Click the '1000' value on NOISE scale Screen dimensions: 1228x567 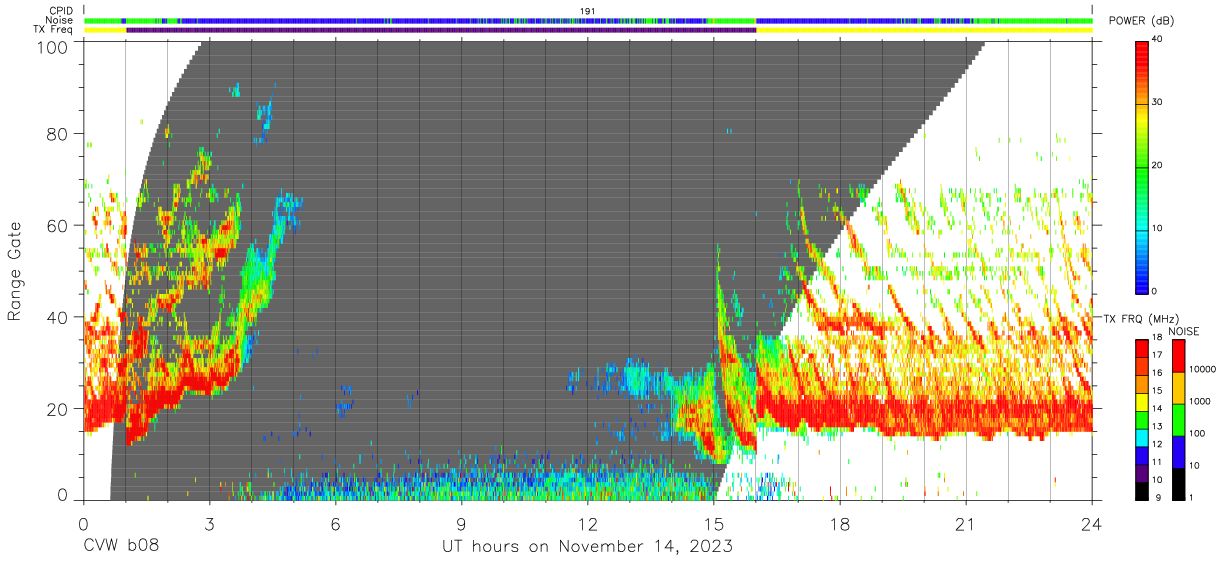1202,401
